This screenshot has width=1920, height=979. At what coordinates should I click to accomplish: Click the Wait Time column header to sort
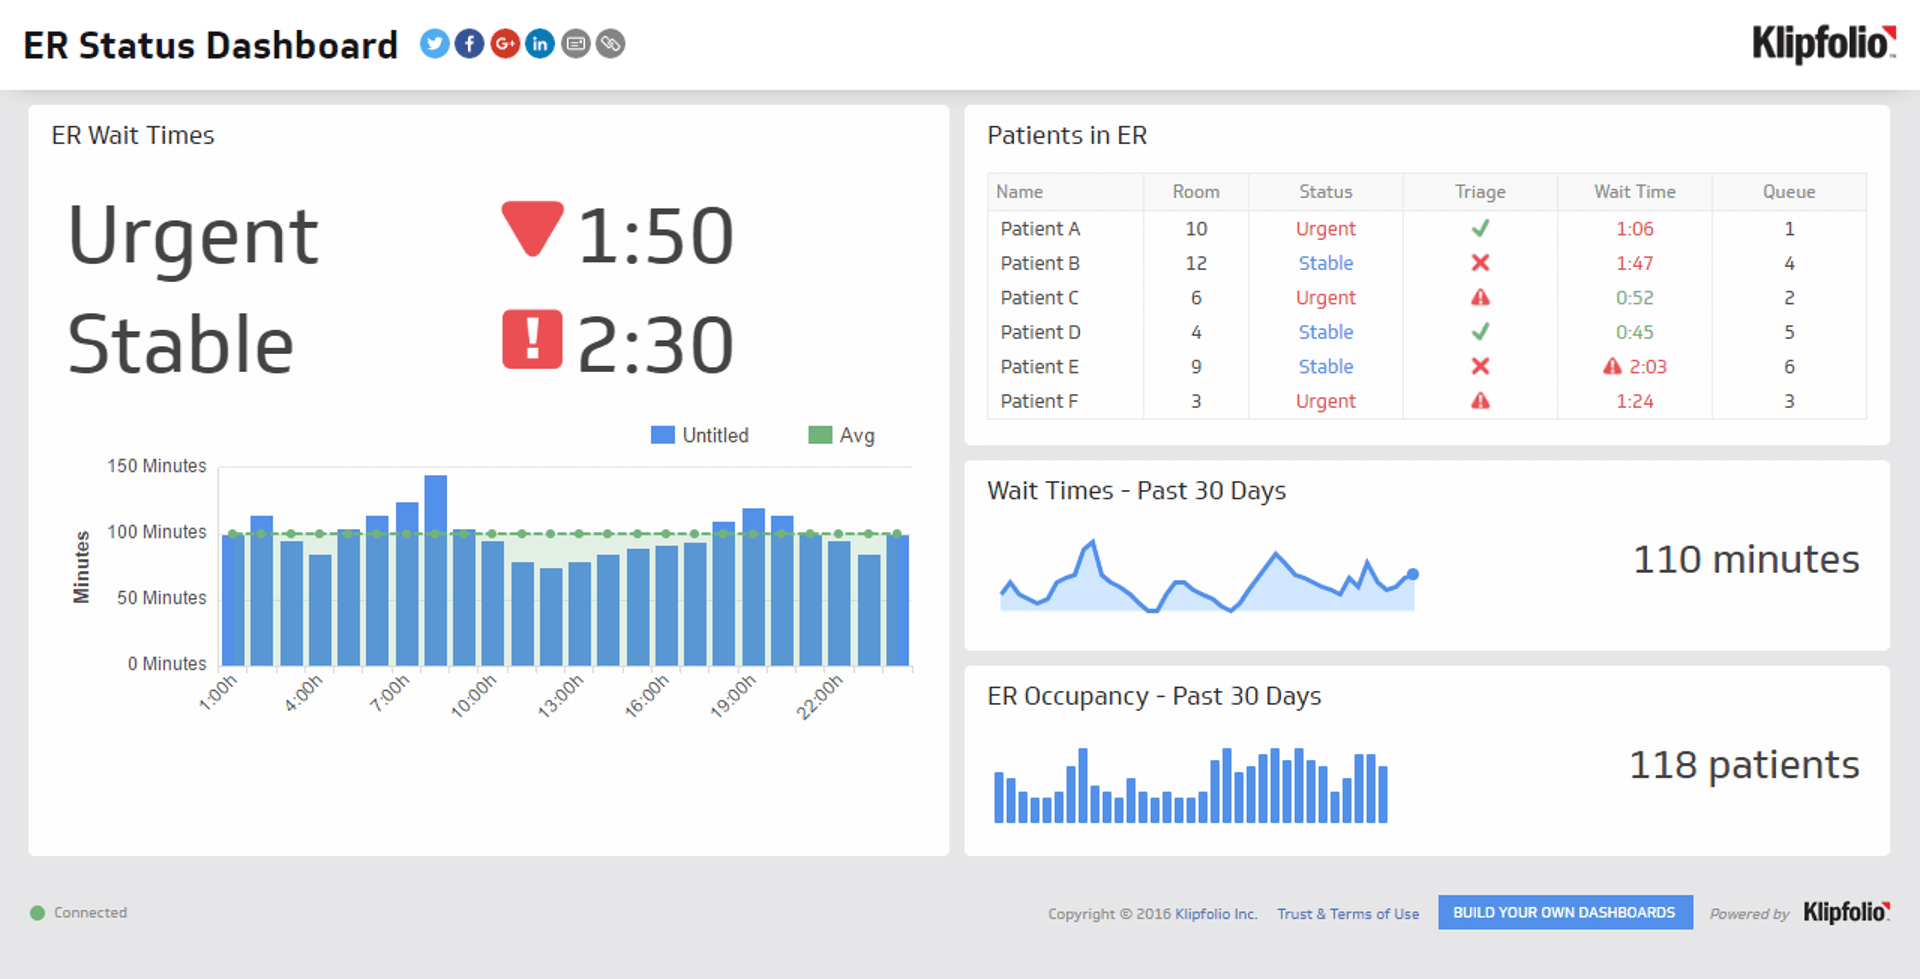point(1634,191)
